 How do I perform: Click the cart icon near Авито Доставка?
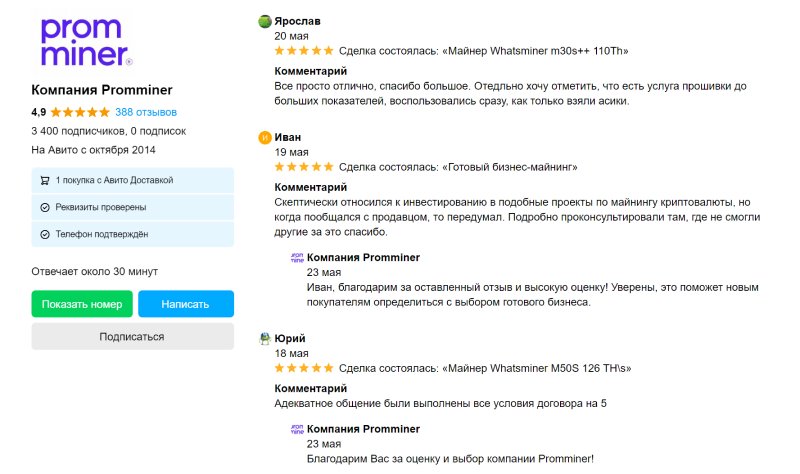point(45,181)
